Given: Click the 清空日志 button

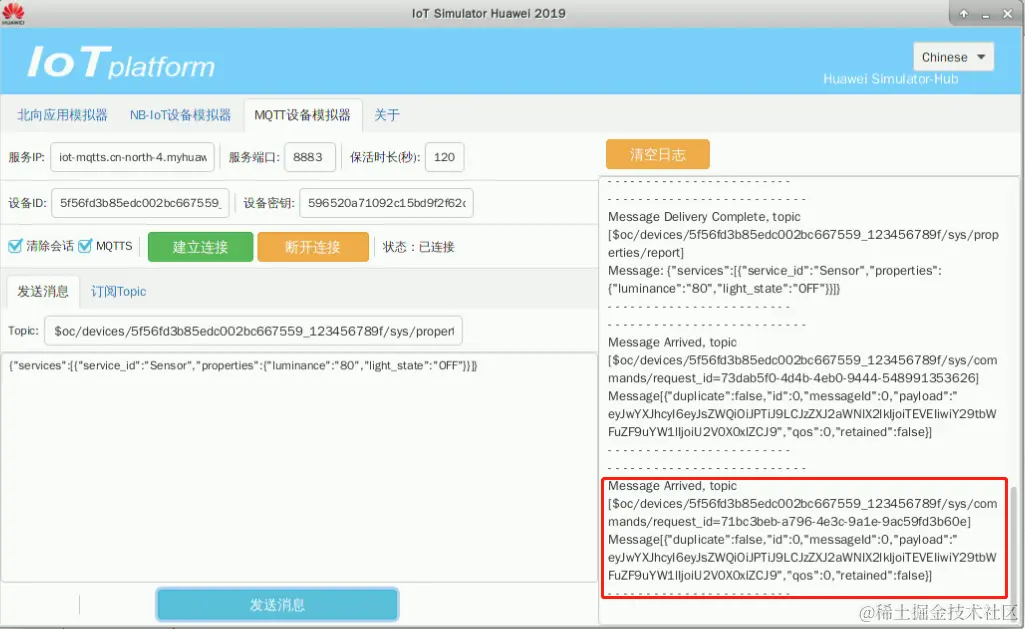Looking at the screenshot, I should click(658, 154).
